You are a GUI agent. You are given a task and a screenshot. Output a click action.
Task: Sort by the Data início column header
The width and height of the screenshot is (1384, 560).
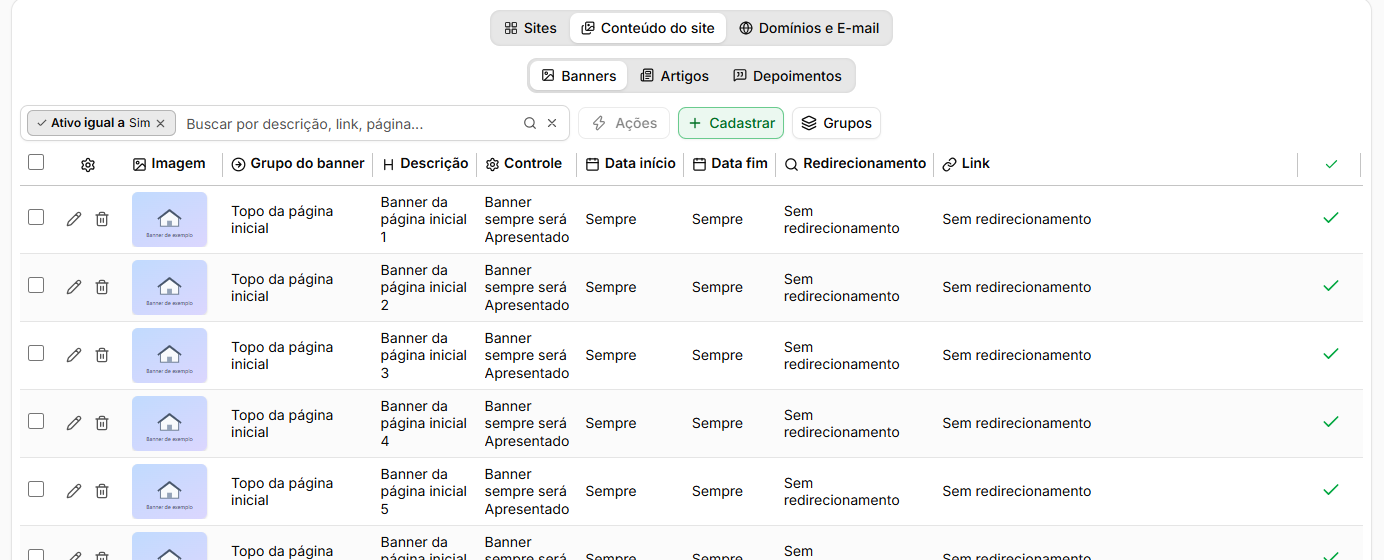(x=631, y=164)
